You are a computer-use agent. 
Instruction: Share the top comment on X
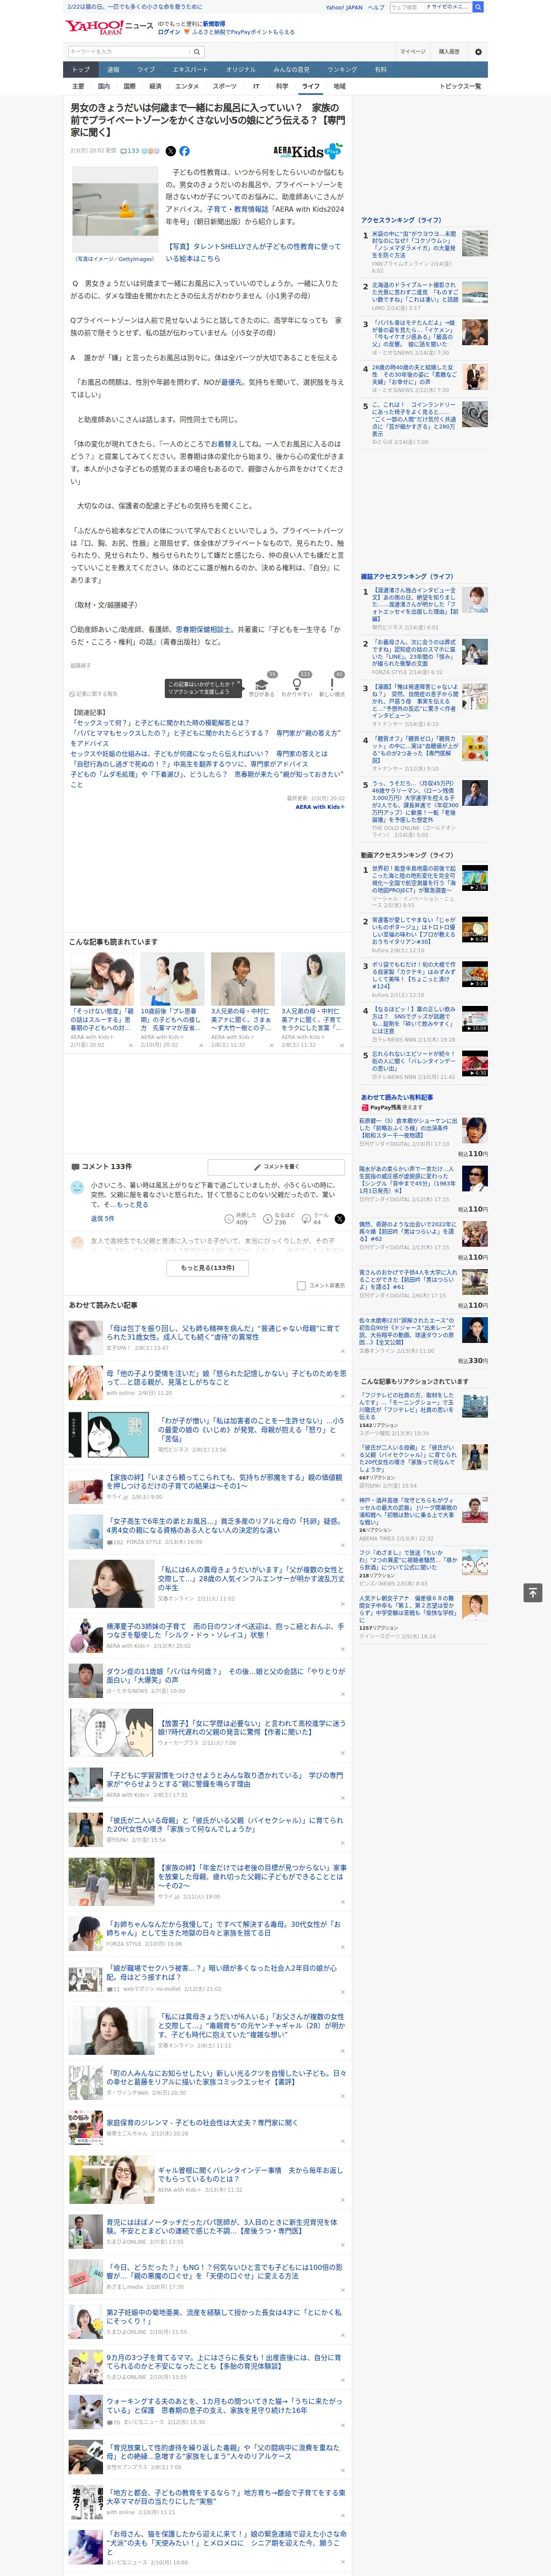pos(339,1219)
